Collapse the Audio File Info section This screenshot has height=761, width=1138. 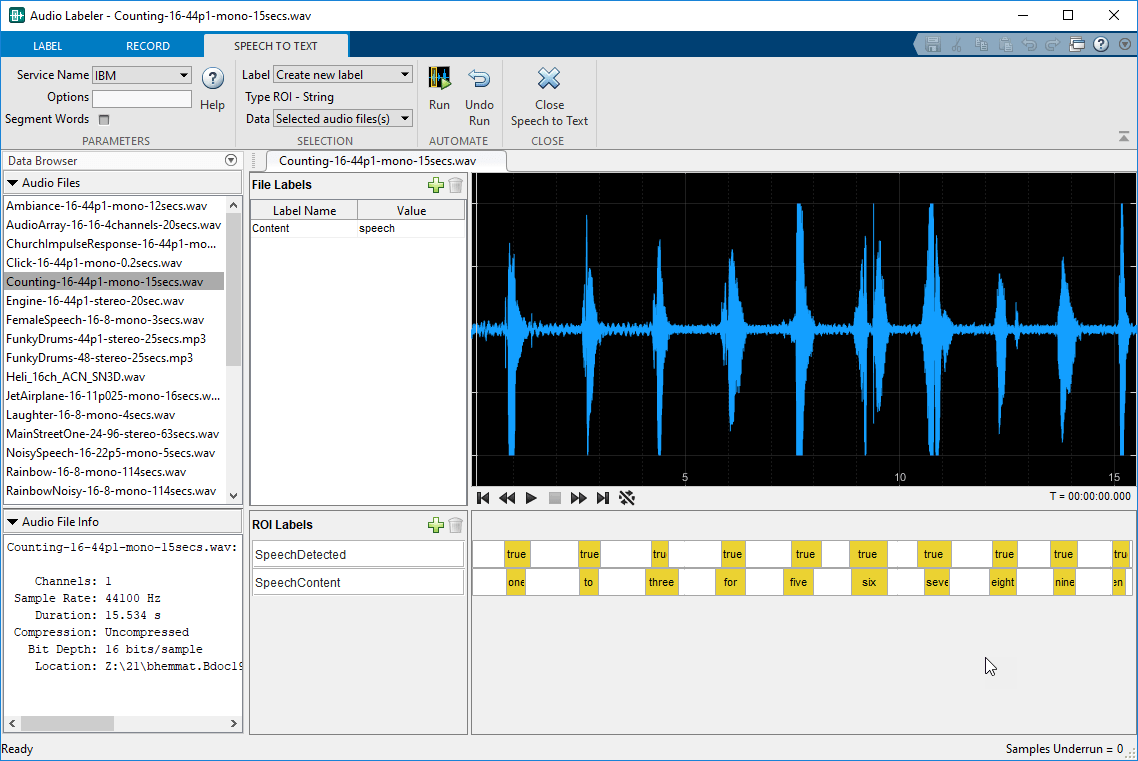point(12,522)
